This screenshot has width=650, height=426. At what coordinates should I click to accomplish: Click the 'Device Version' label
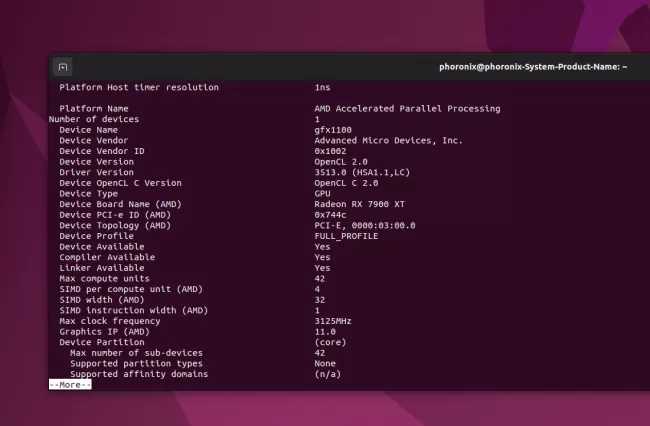tap(96, 162)
